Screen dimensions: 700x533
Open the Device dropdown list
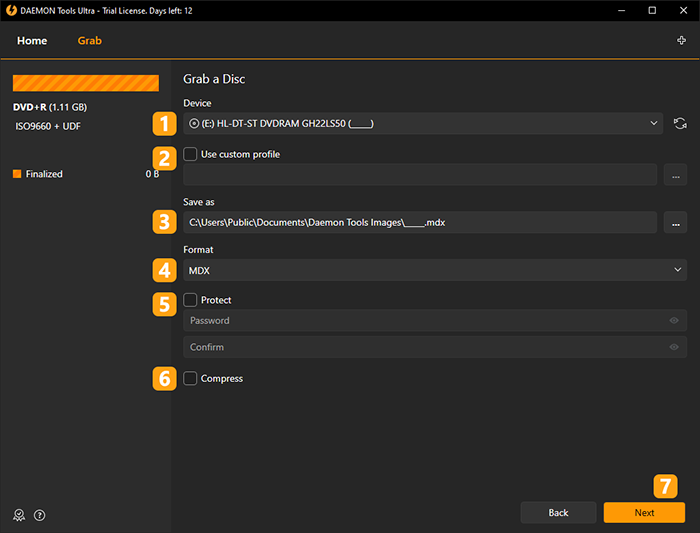coord(423,124)
